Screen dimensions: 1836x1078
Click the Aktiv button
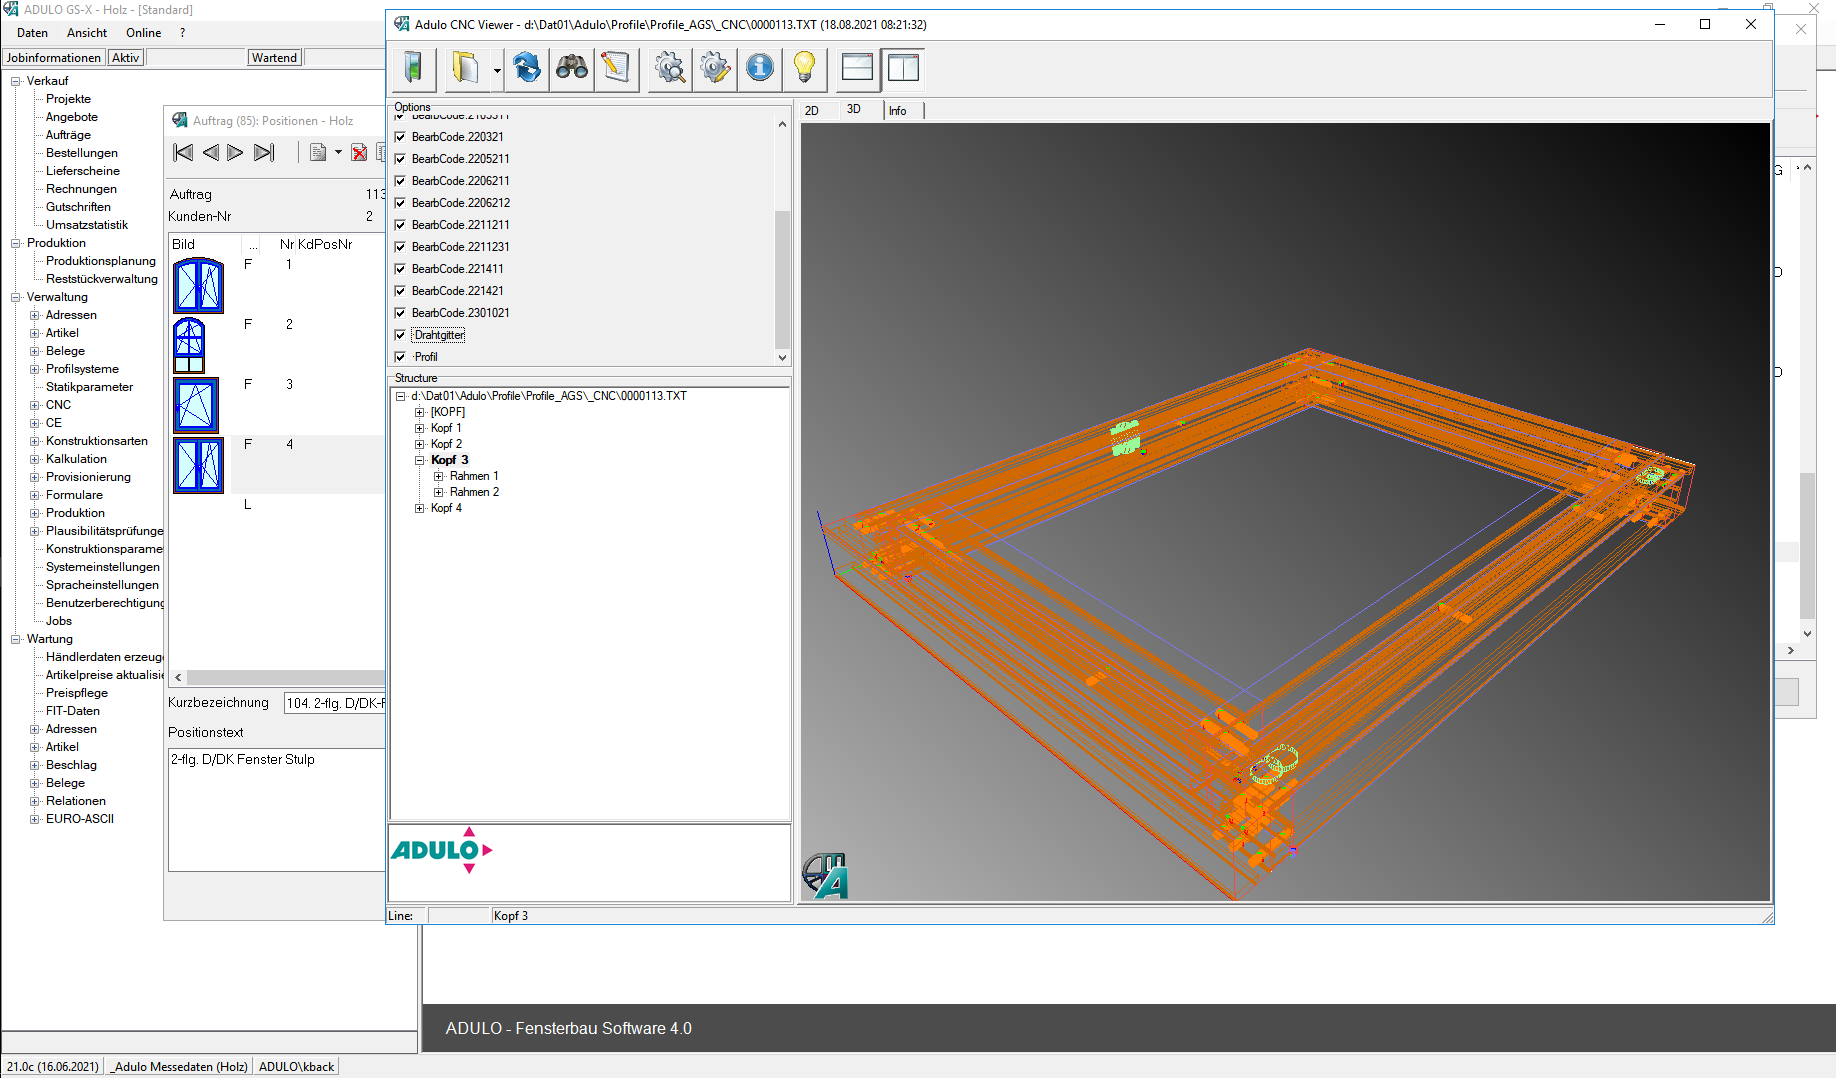click(125, 58)
